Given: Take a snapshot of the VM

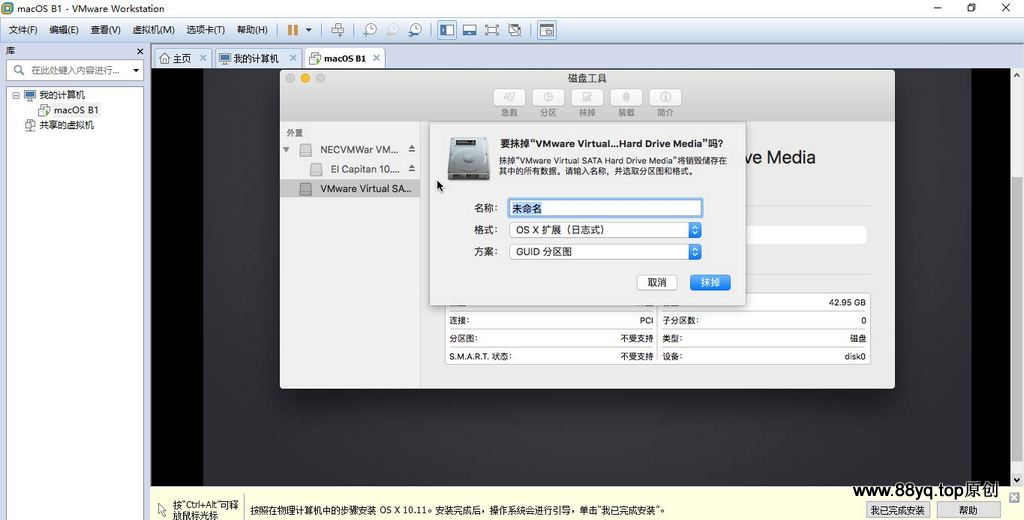Looking at the screenshot, I should click(x=370, y=30).
